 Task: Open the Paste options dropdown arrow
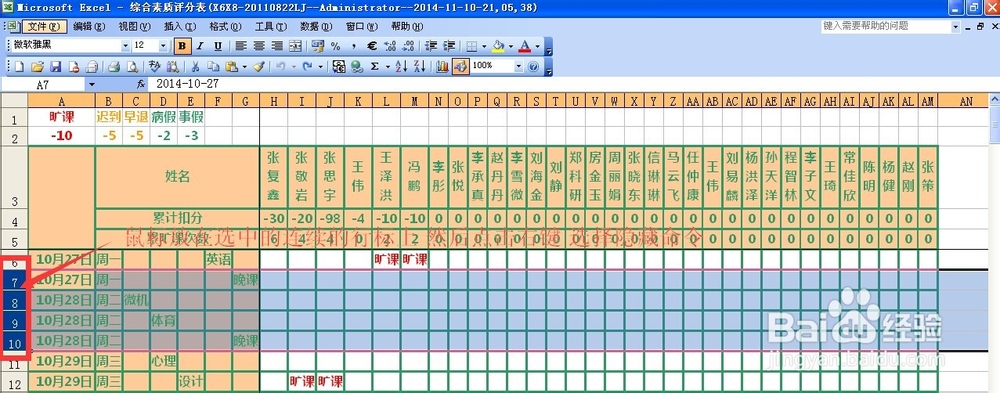pyautogui.click(x=244, y=66)
